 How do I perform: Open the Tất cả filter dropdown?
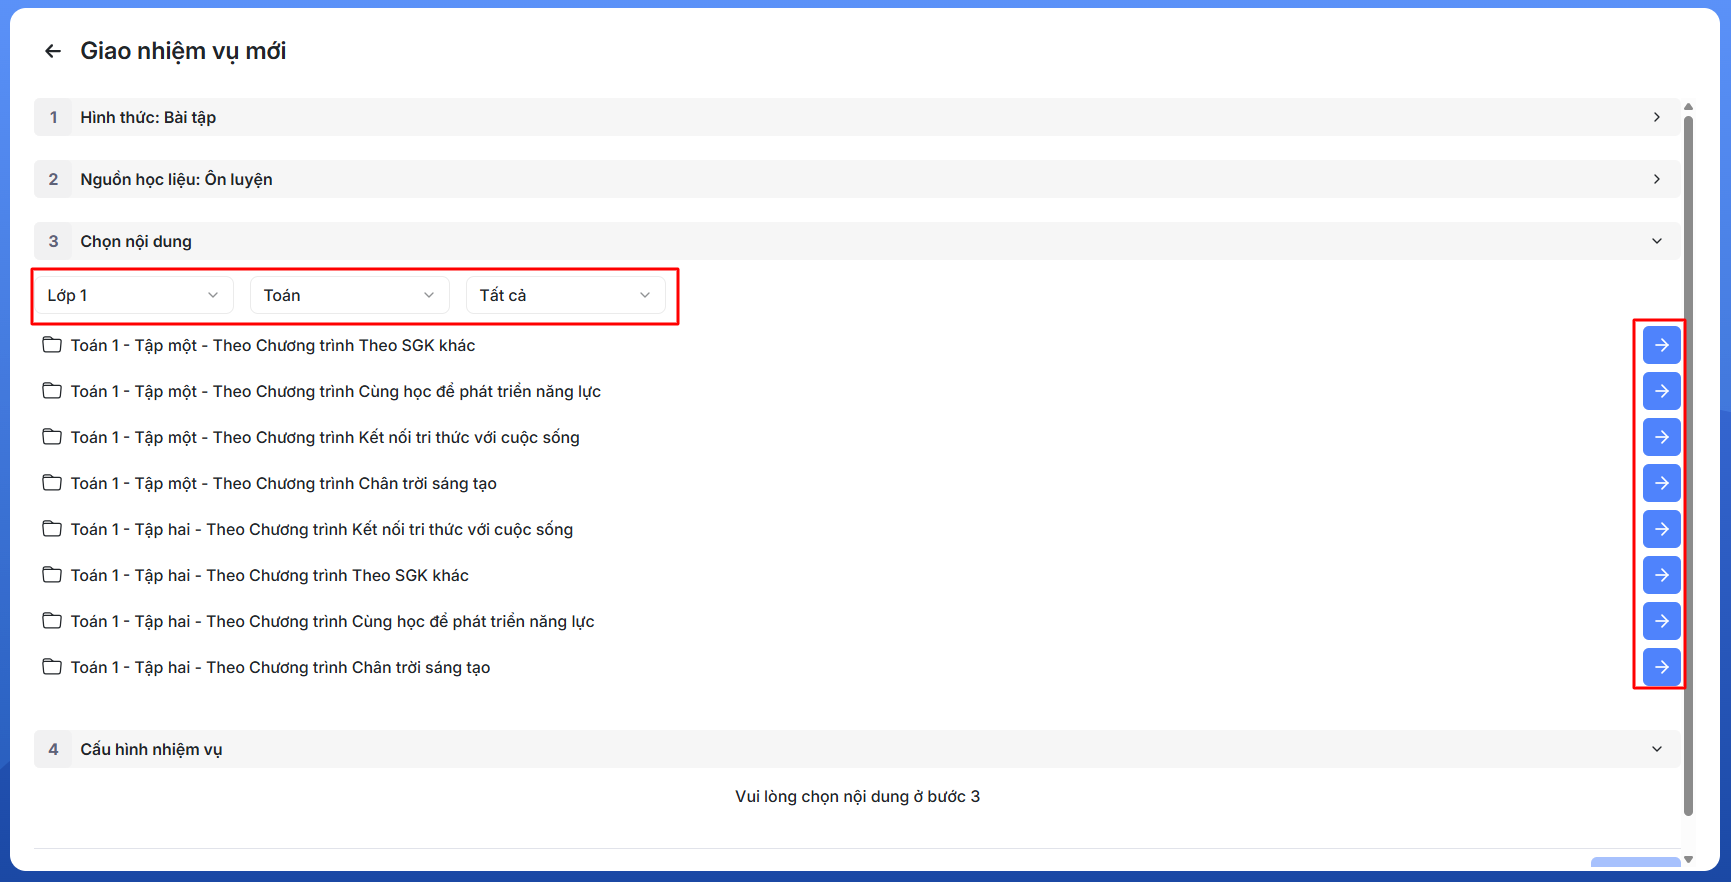[565, 295]
